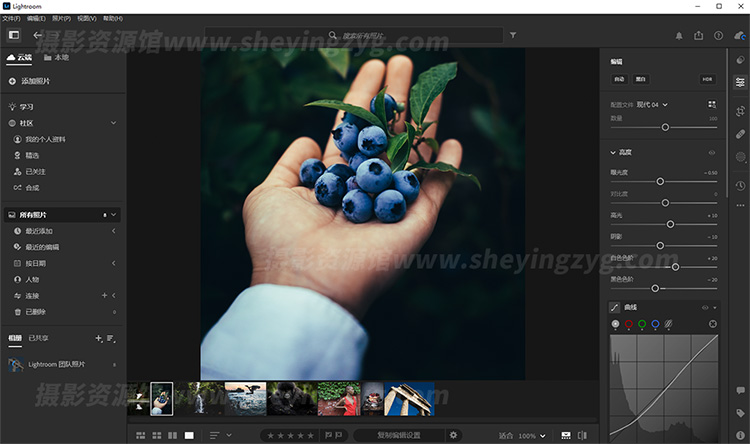
Task: Toggle the 亮度 panel eye visibility
Action: (x=712, y=153)
